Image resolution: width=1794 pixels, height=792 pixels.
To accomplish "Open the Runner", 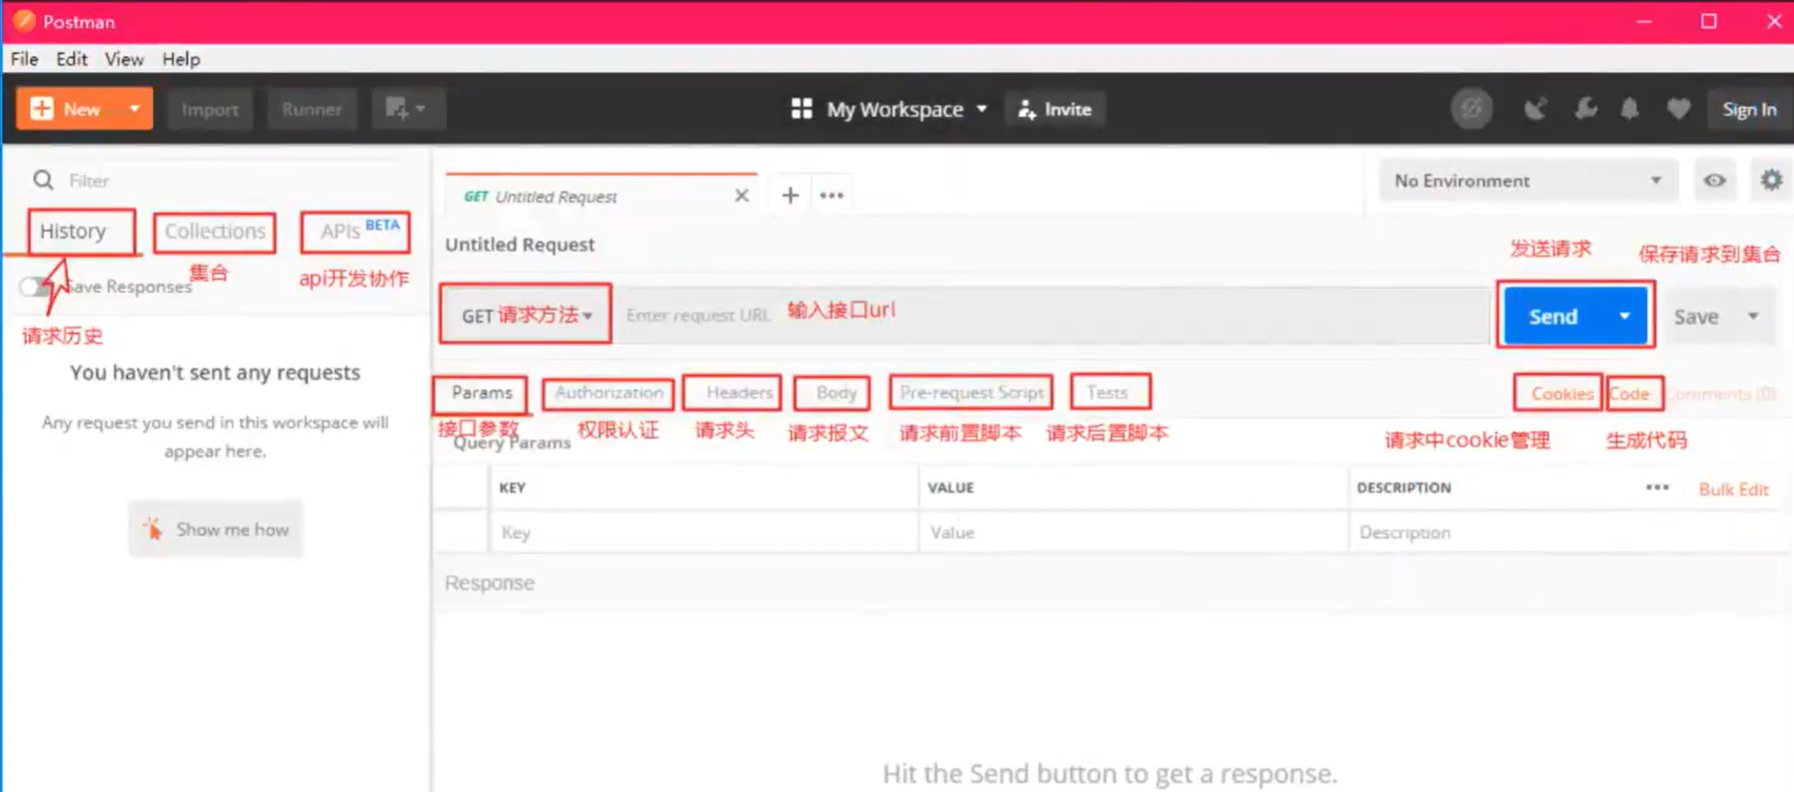I will [x=311, y=109].
